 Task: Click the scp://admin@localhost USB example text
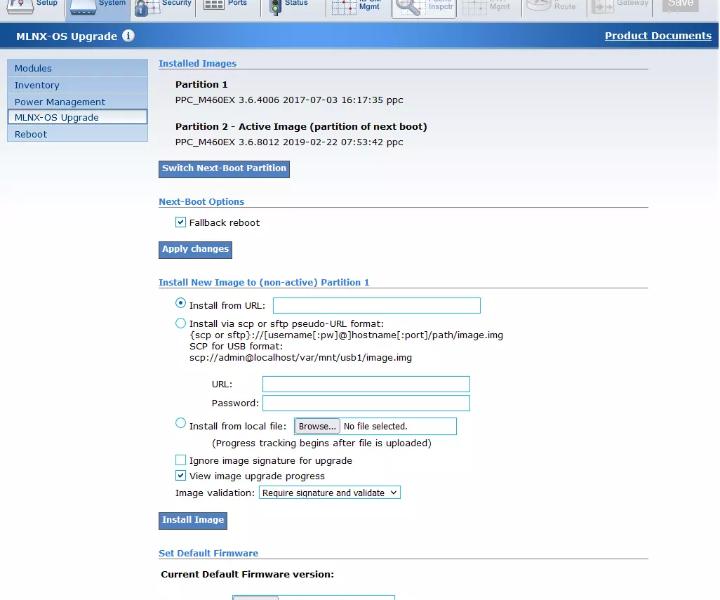pos(301,358)
